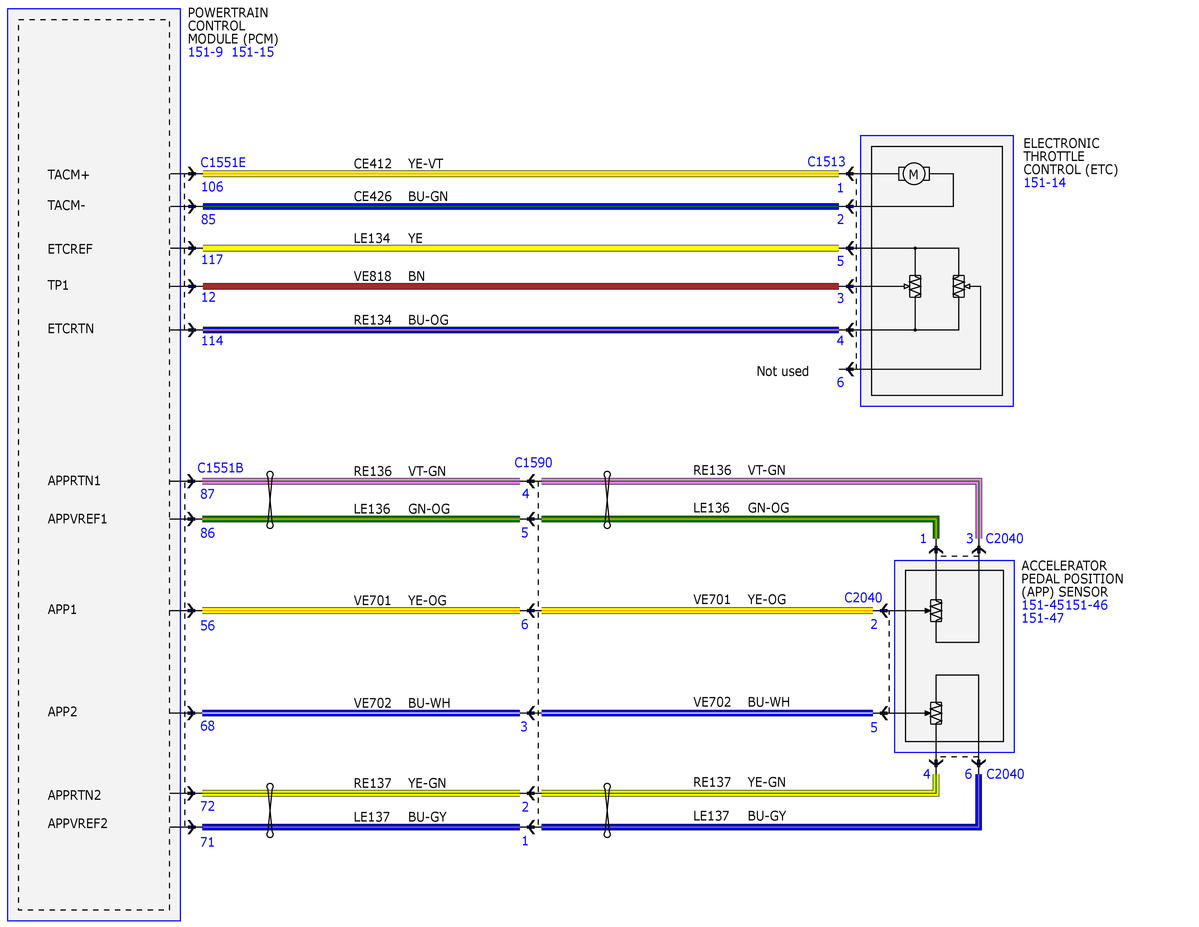
Task: Select connector label C1513
Action: tap(826, 161)
